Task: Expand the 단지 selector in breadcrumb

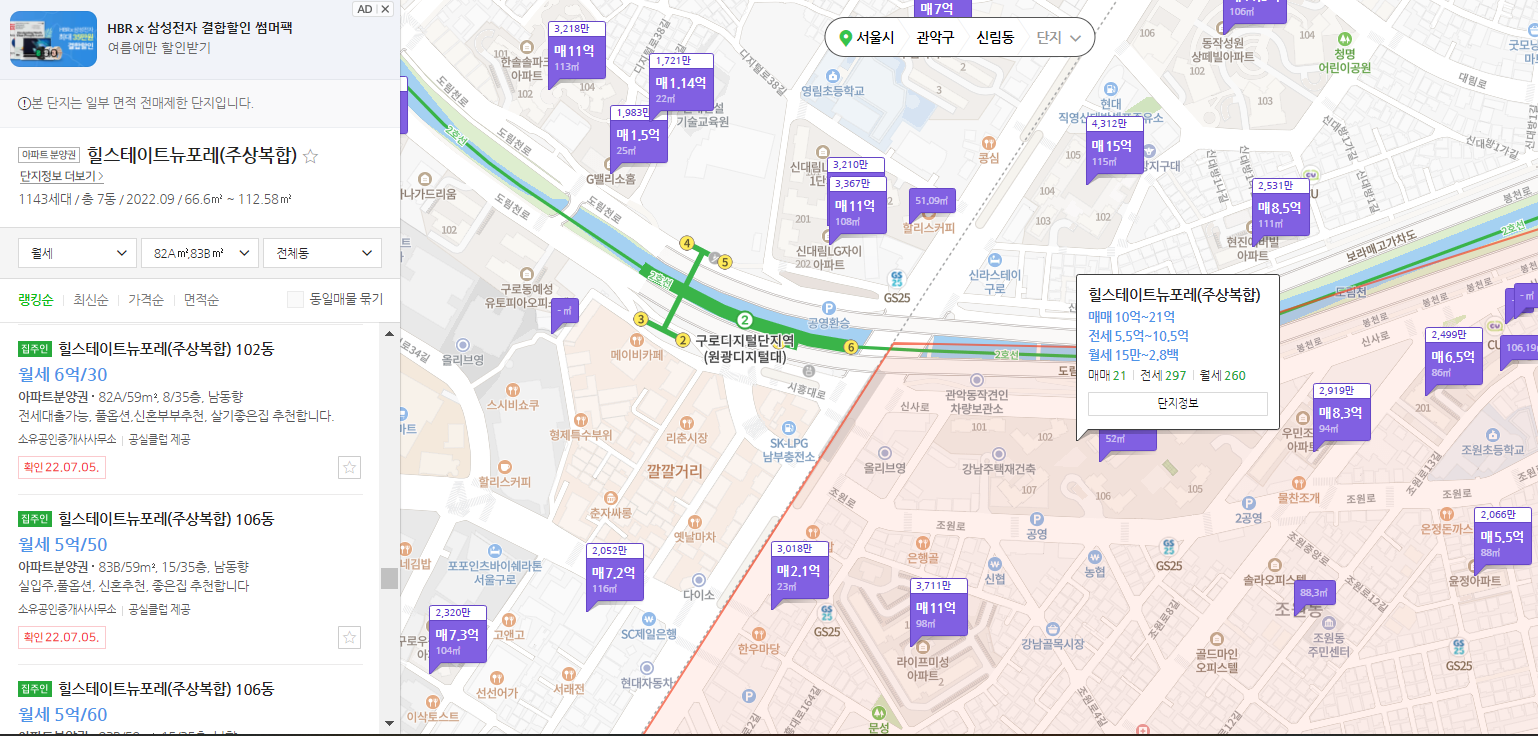Action: coord(1059,38)
